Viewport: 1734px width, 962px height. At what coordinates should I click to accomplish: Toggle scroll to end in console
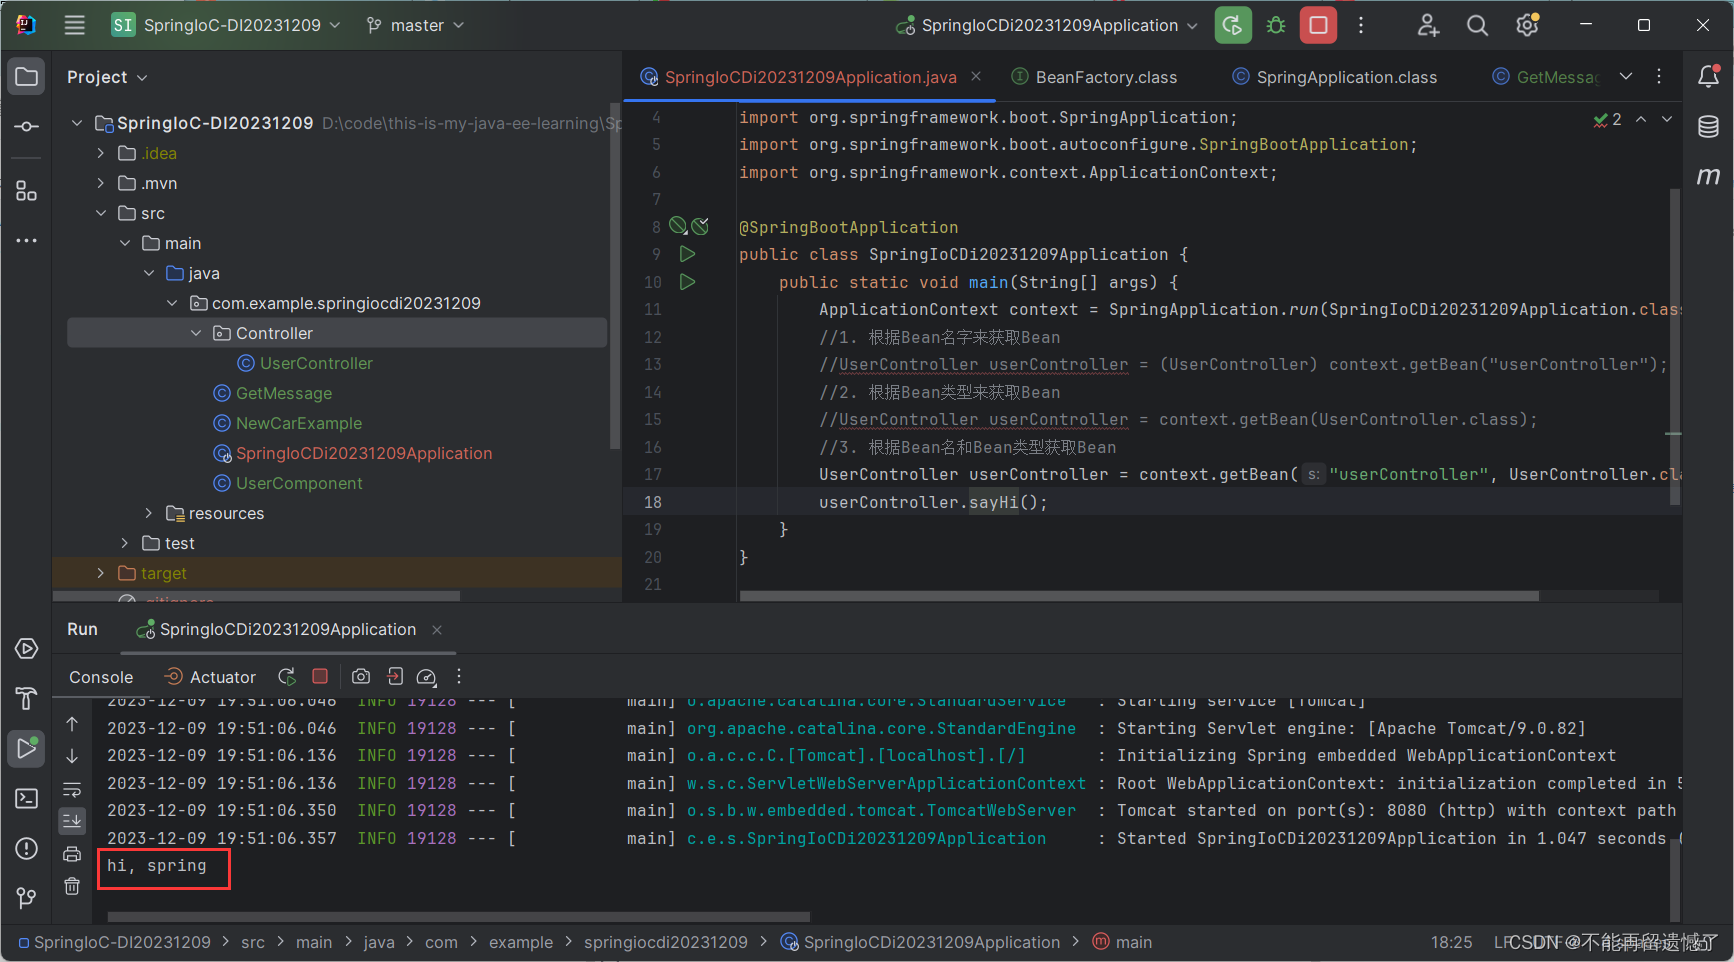click(72, 821)
